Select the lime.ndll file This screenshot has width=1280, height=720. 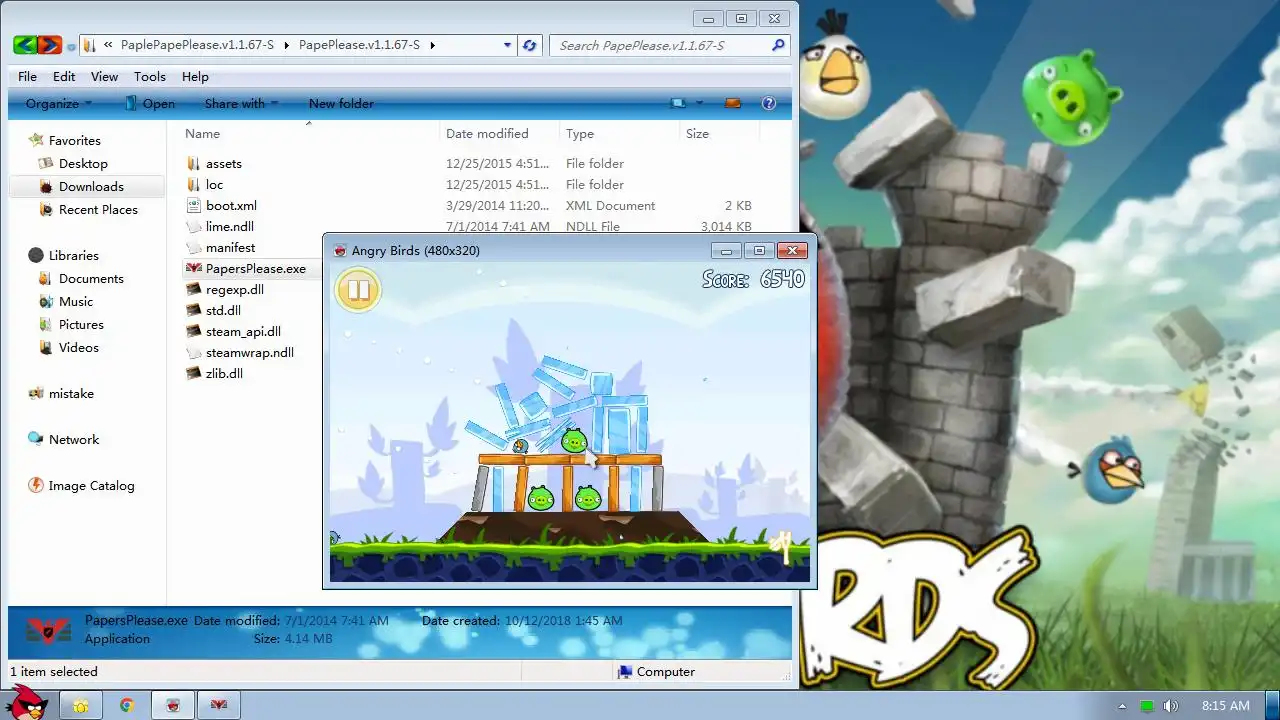pos(229,226)
